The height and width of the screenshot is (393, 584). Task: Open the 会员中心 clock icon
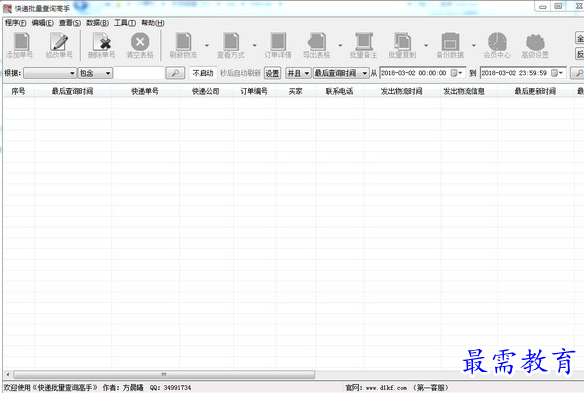click(497, 42)
